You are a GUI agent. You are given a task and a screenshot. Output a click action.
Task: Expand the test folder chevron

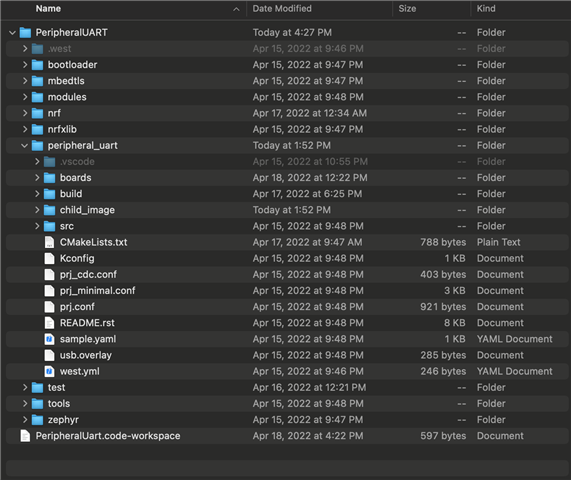(25, 387)
